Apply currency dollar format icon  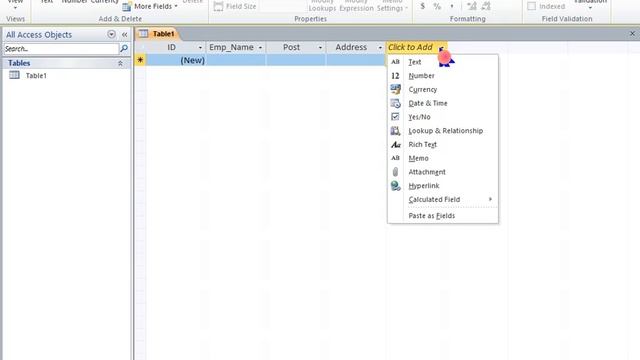coord(422,6)
